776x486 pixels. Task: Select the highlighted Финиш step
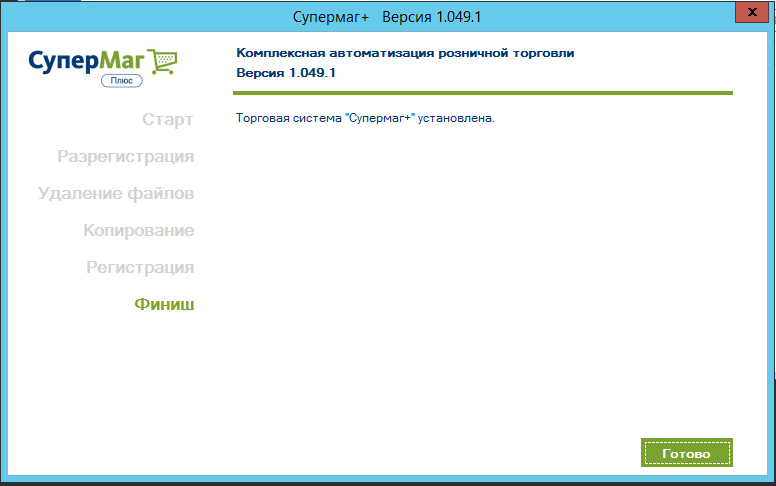164,304
